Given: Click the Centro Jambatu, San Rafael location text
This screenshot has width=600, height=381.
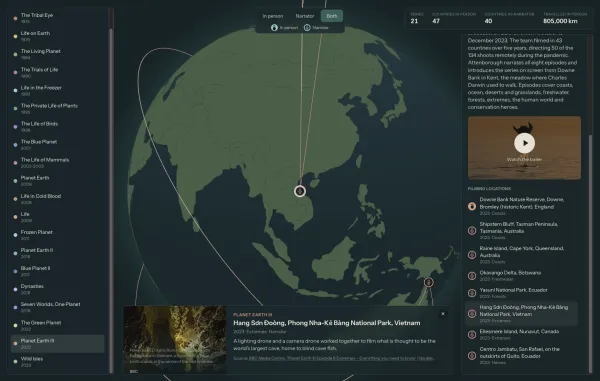Looking at the screenshot, I should click(519, 352).
